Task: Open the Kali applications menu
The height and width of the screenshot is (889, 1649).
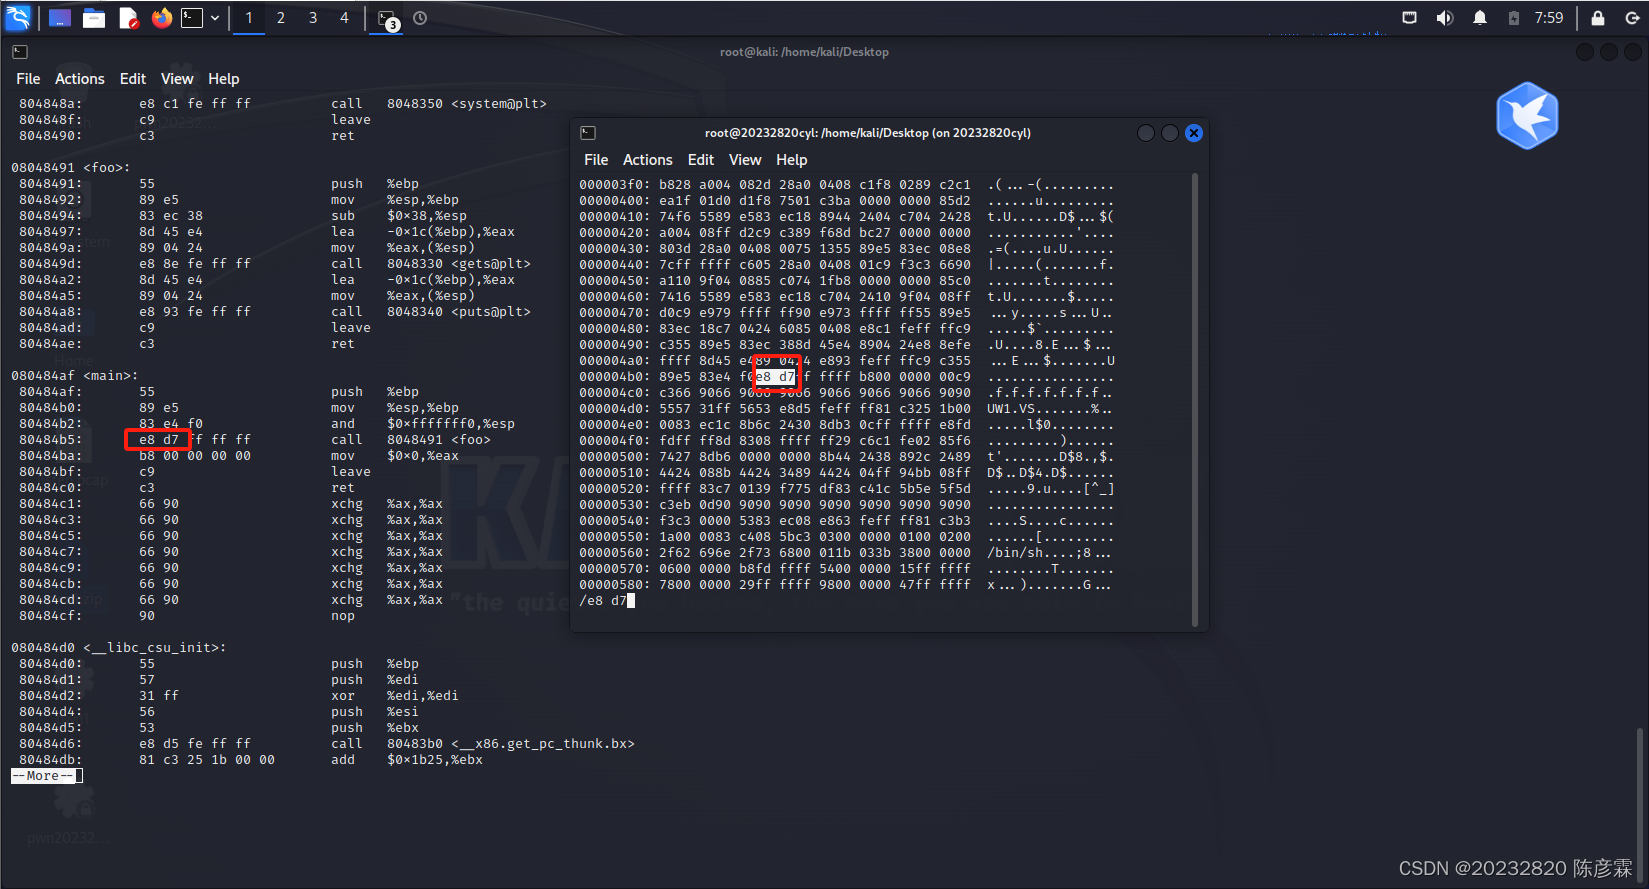Action: point(19,17)
